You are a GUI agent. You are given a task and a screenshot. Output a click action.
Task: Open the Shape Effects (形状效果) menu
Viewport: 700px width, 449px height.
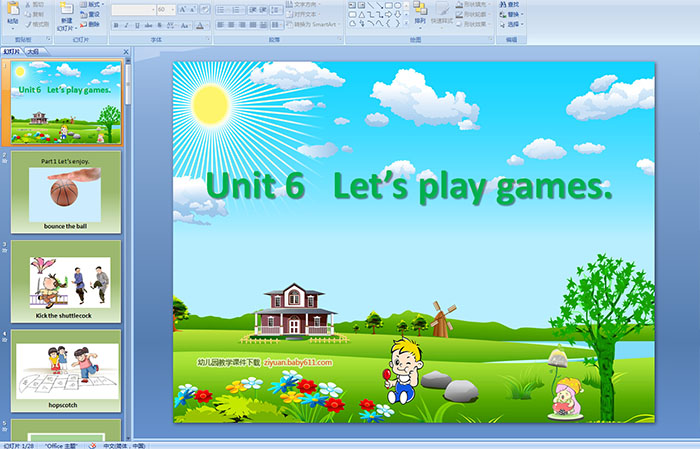coord(472,24)
